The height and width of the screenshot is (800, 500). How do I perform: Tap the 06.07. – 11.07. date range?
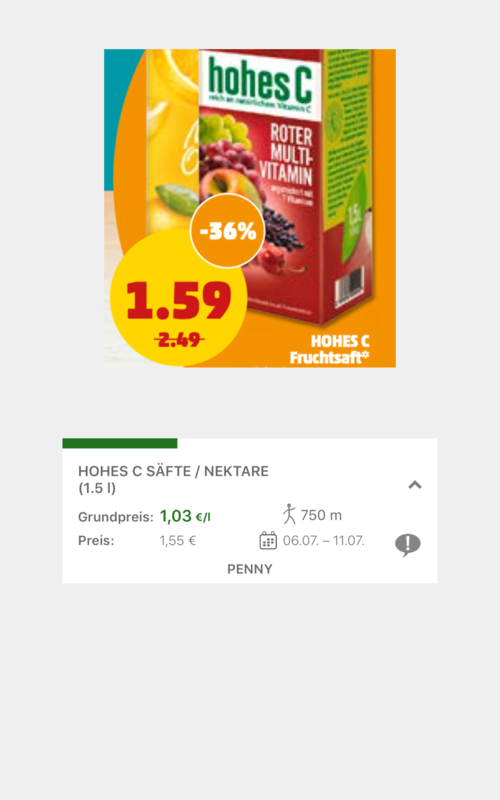click(x=323, y=540)
